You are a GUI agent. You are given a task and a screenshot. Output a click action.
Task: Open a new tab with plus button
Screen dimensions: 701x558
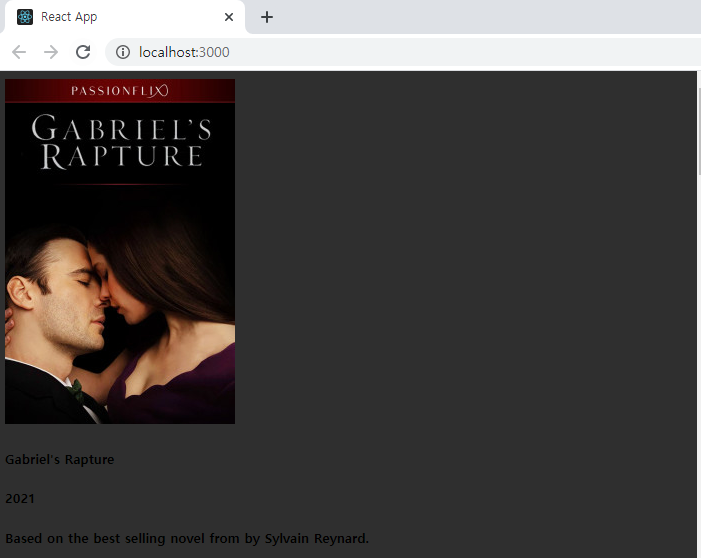coord(267,17)
